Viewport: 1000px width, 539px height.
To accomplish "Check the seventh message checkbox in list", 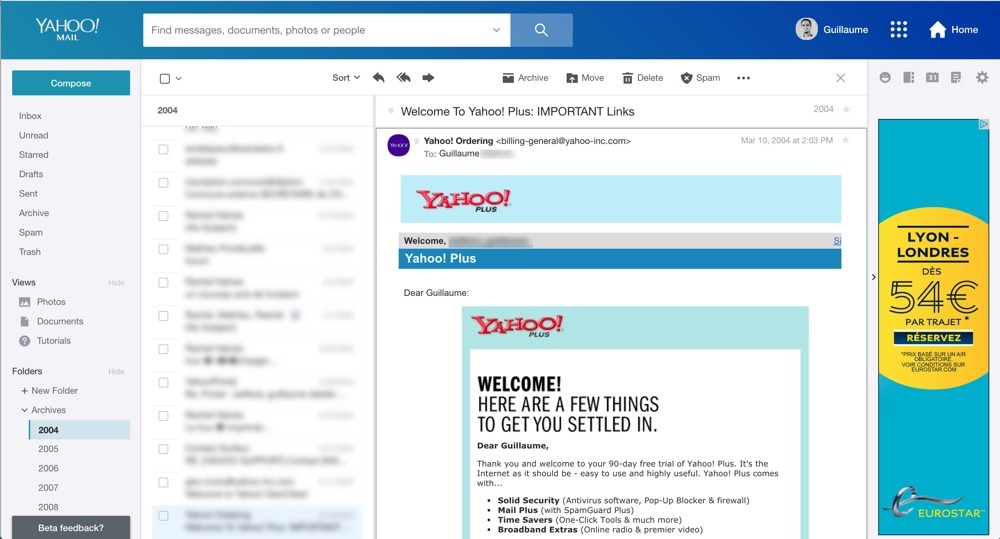I will 163,349.
